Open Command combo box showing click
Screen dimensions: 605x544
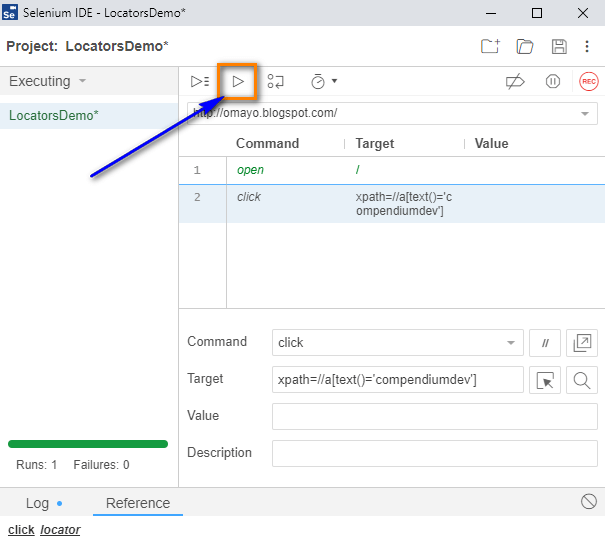[x=397, y=342]
